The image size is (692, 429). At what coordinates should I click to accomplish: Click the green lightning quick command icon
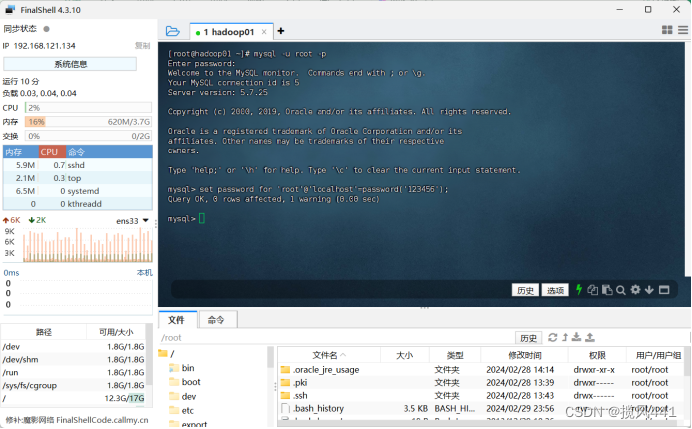click(x=579, y=290)
